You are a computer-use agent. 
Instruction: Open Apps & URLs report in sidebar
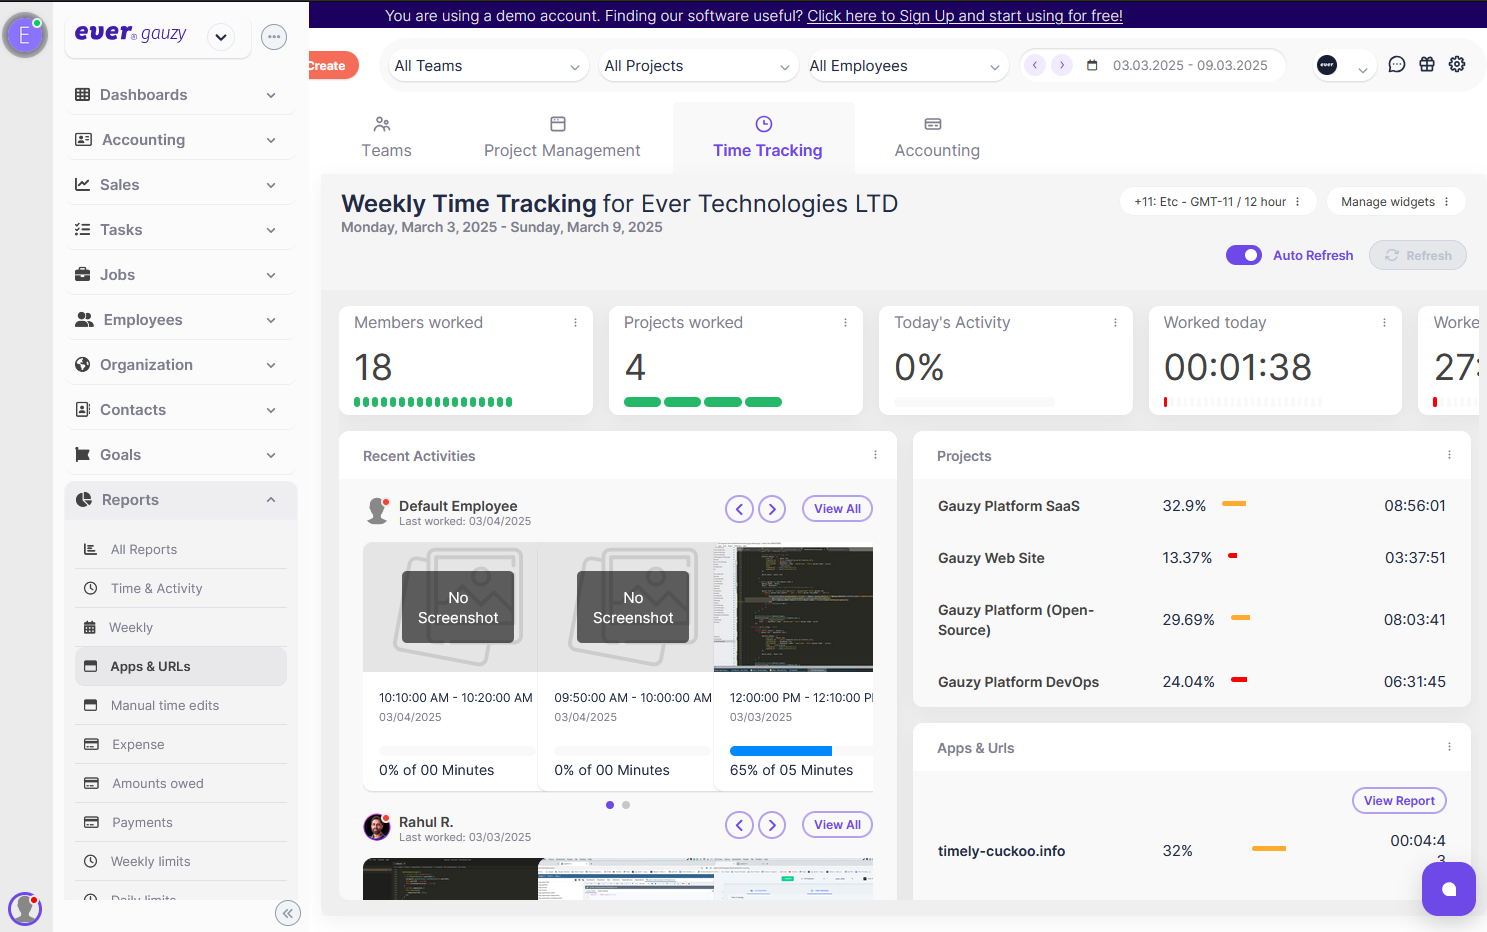pyautogui.click(x=181, y=667)
